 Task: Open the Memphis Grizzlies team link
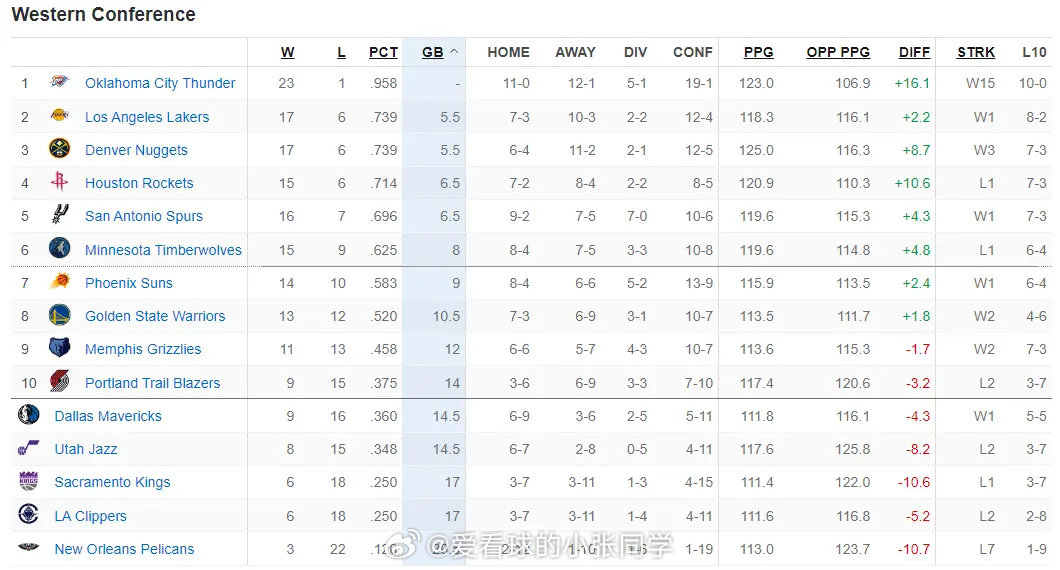pos(143,350)
